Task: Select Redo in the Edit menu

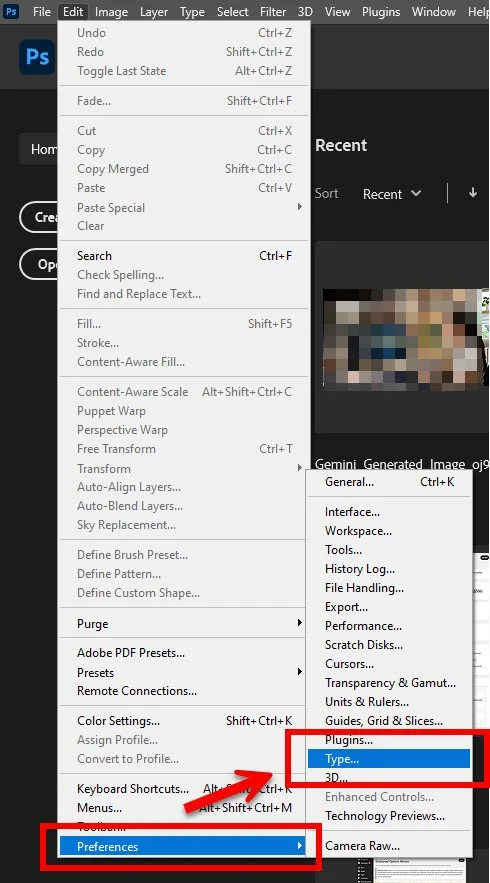Action: click(185, 52)
